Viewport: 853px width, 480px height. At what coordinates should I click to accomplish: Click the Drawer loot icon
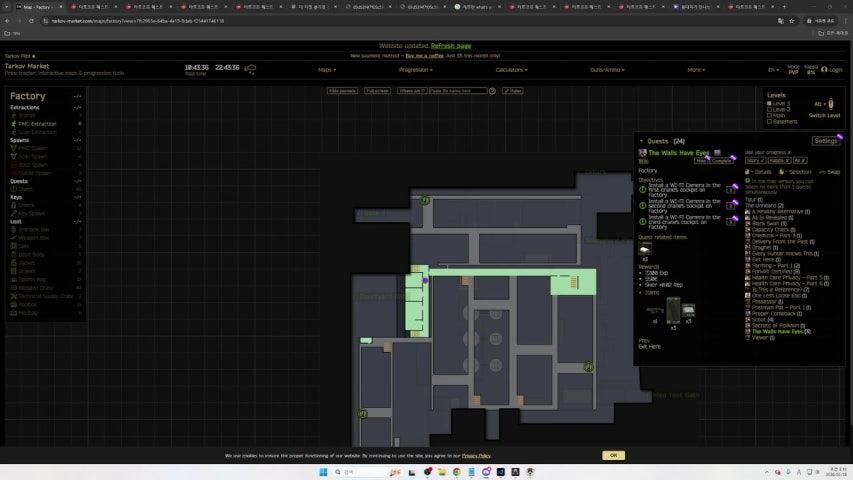pyautogui.click(x=14, y=271)
